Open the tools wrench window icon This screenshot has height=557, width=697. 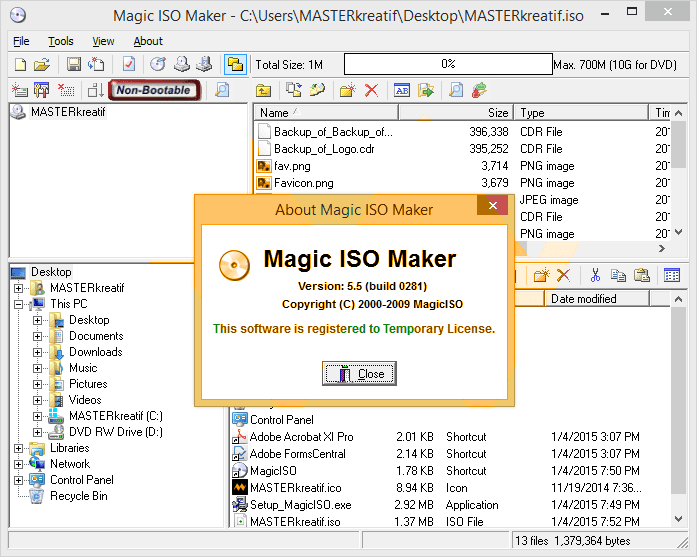[42, 90]
